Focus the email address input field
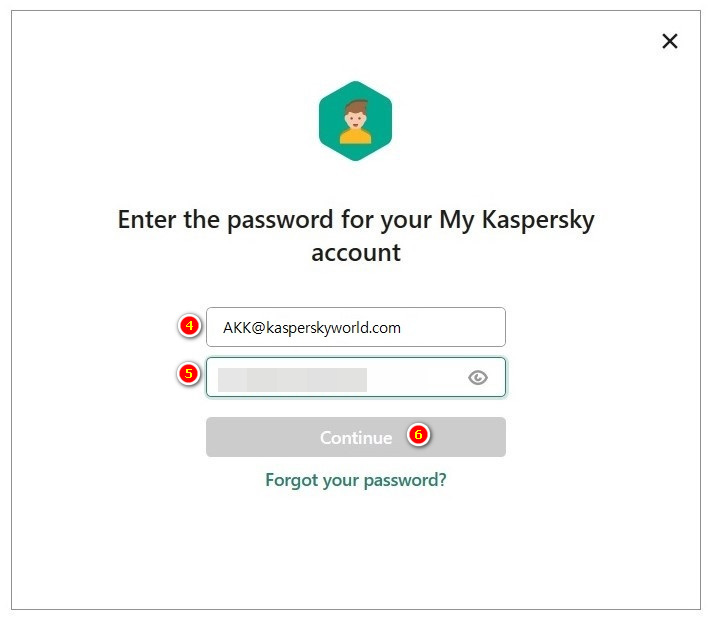Screen dimensions: 719x628 355,327
